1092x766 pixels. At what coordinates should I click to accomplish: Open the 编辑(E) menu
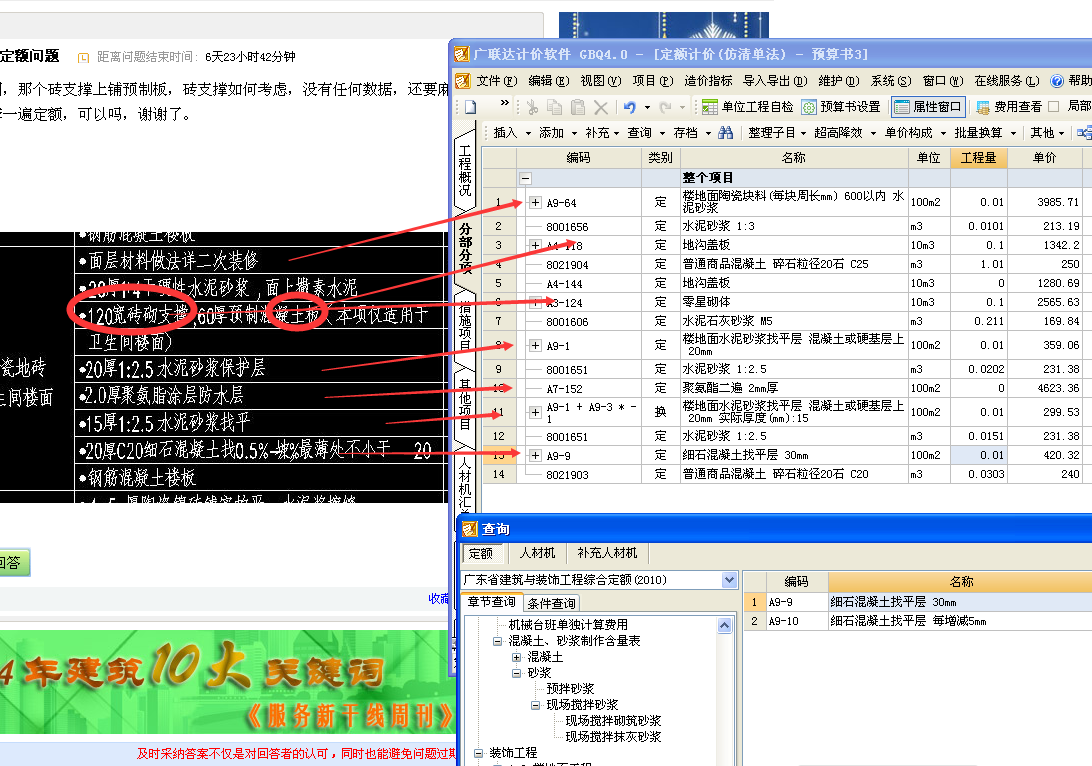tap(548, 81)
